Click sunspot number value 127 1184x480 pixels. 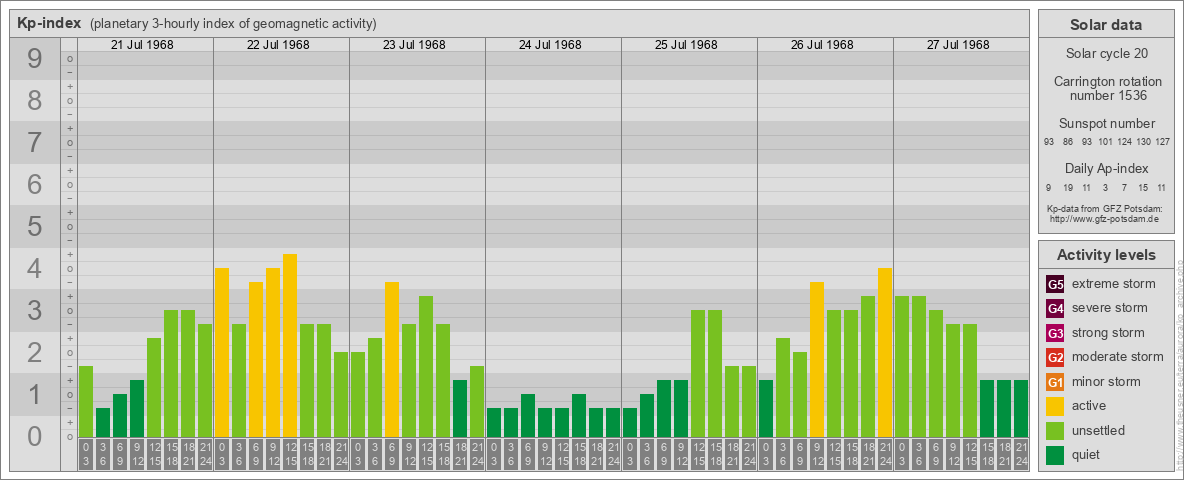[1163, 143]
